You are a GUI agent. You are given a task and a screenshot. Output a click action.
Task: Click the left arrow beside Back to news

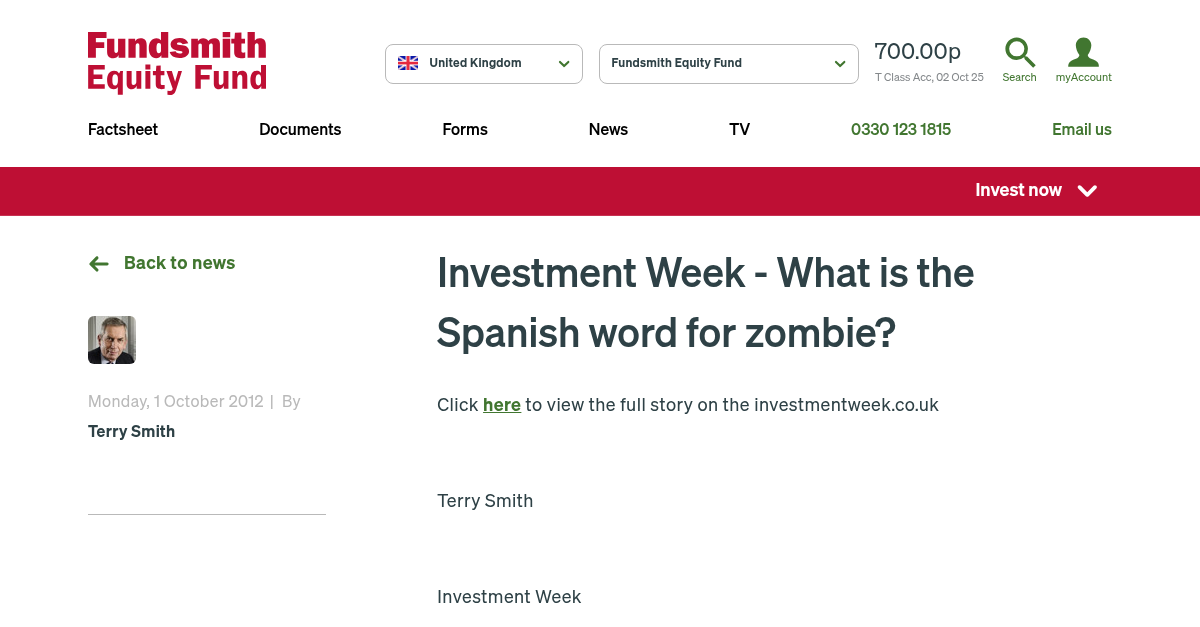tap(99, 264)
